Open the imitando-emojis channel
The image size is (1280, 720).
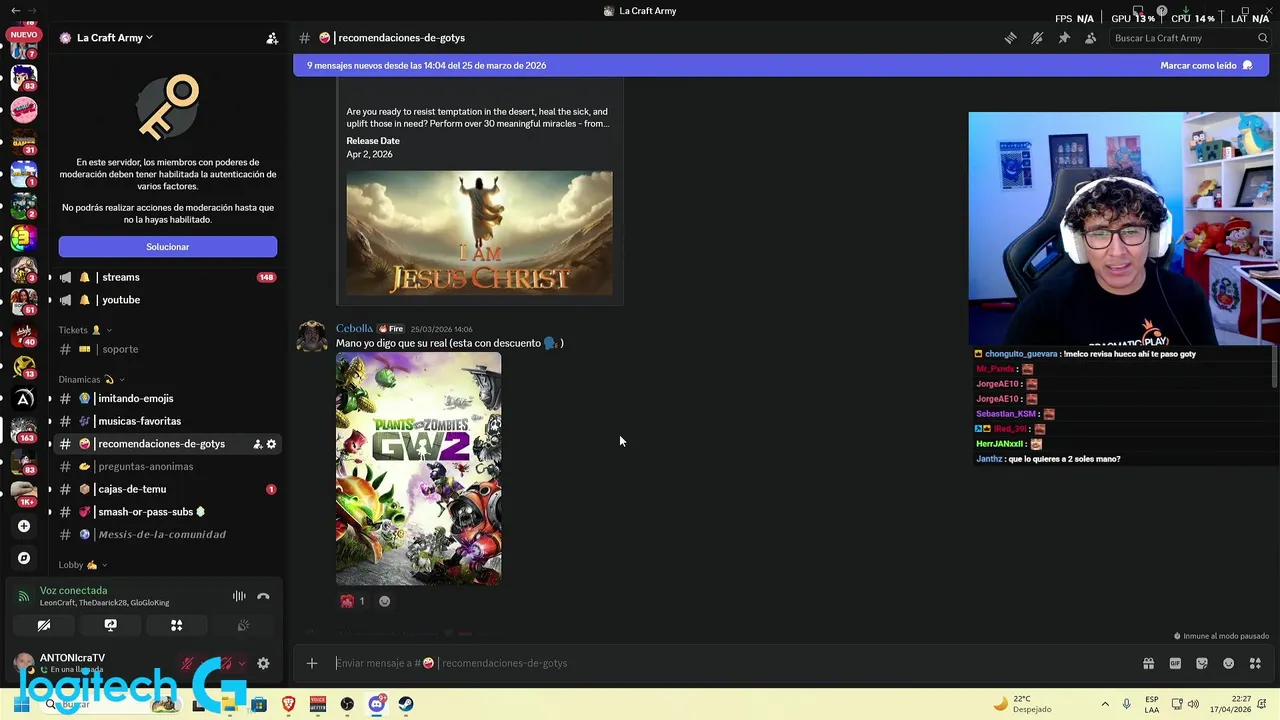point(166,398)
